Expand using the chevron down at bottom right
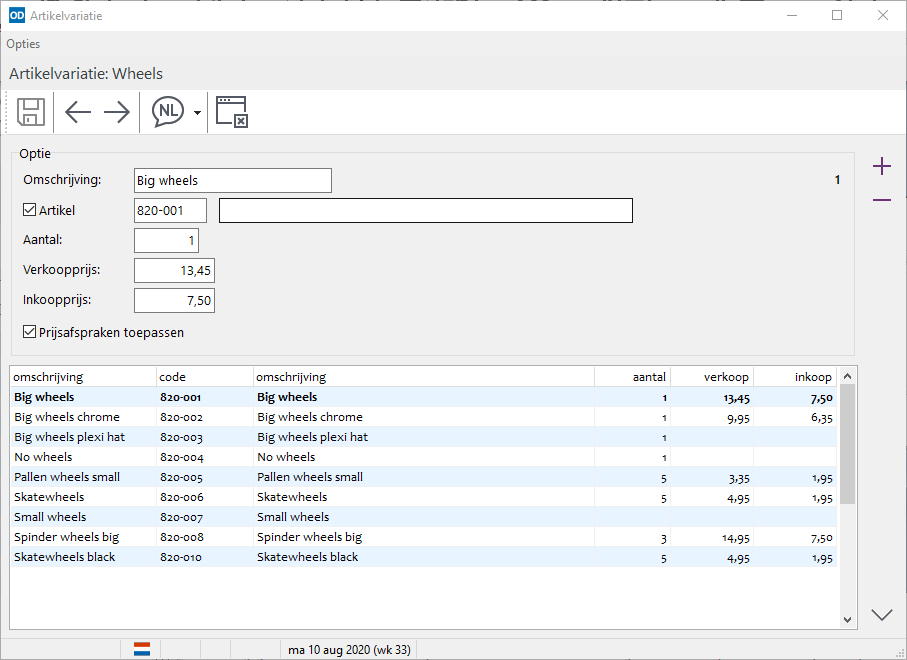The height and width of the screenshot is (660, 907). pyautogui.click(x=881, y=615)
